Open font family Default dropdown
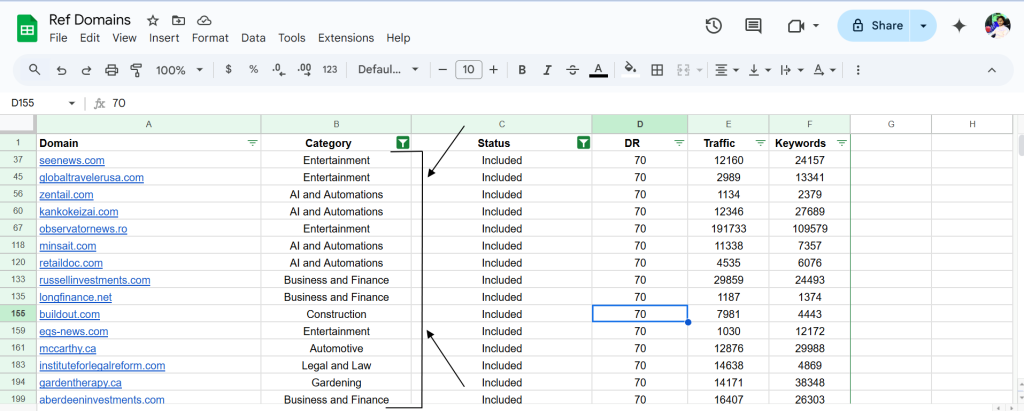The image size is (1024, 411). pos(388,70)
